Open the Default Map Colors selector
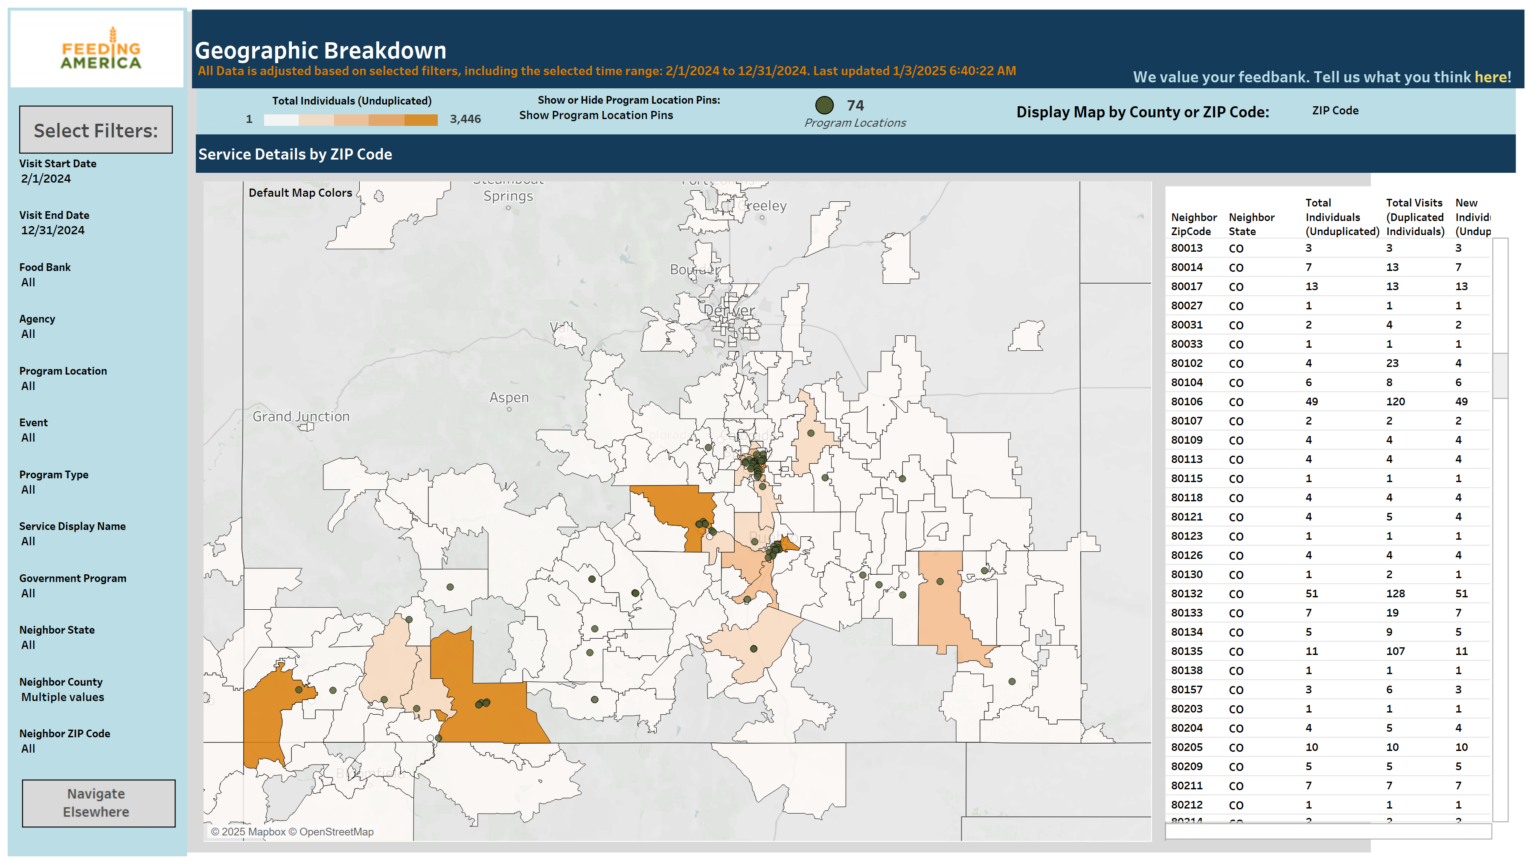This screenshot has width=1536, height=864. [x=299, y=192]
